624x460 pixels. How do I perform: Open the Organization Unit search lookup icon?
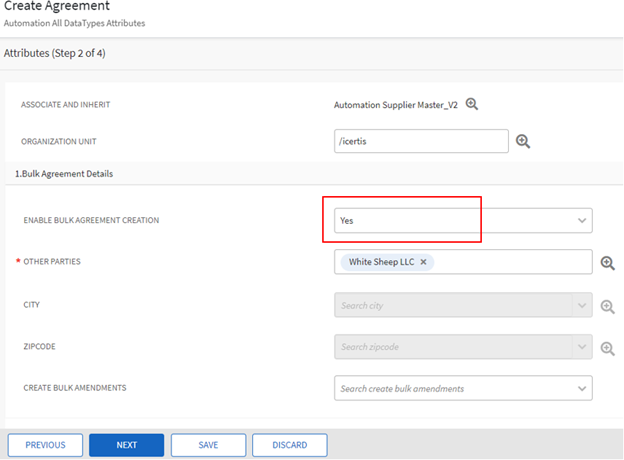[522, 141]
